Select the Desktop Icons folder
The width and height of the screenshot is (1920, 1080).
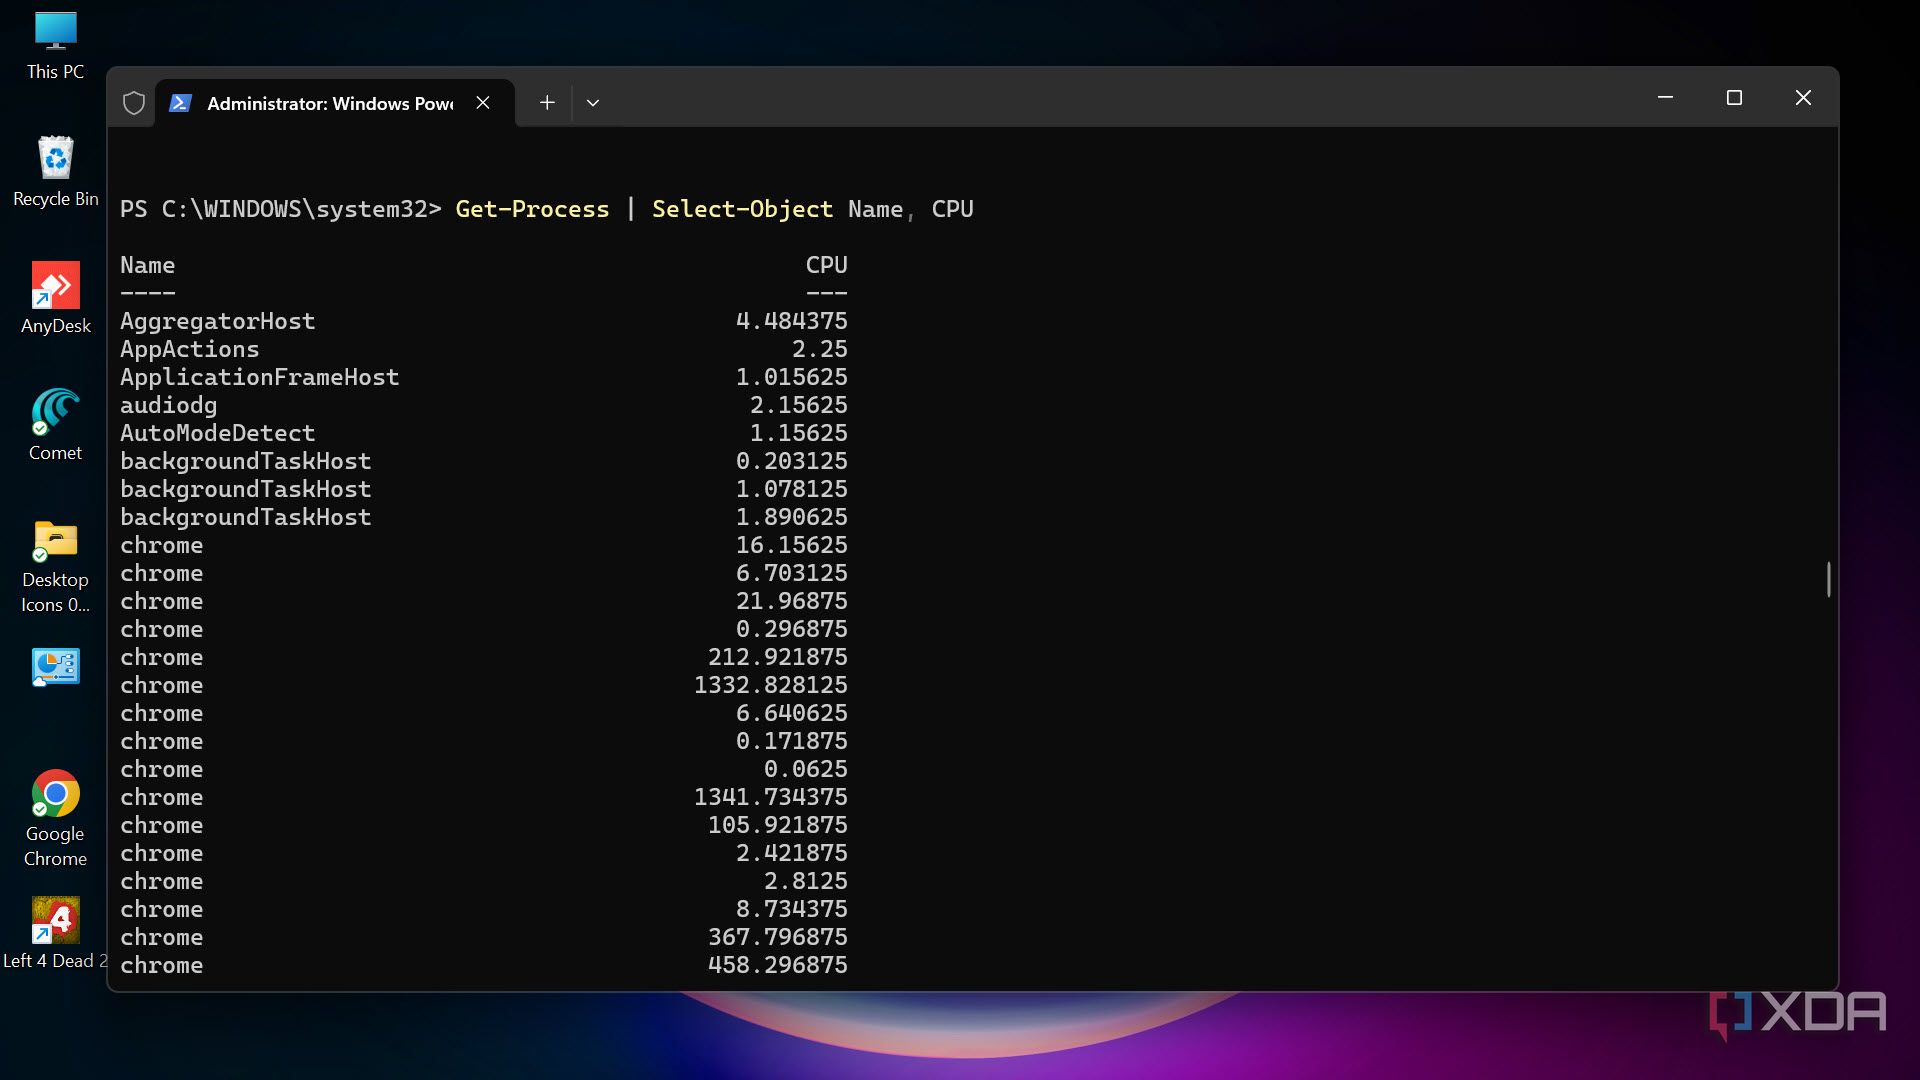point(55,565)
